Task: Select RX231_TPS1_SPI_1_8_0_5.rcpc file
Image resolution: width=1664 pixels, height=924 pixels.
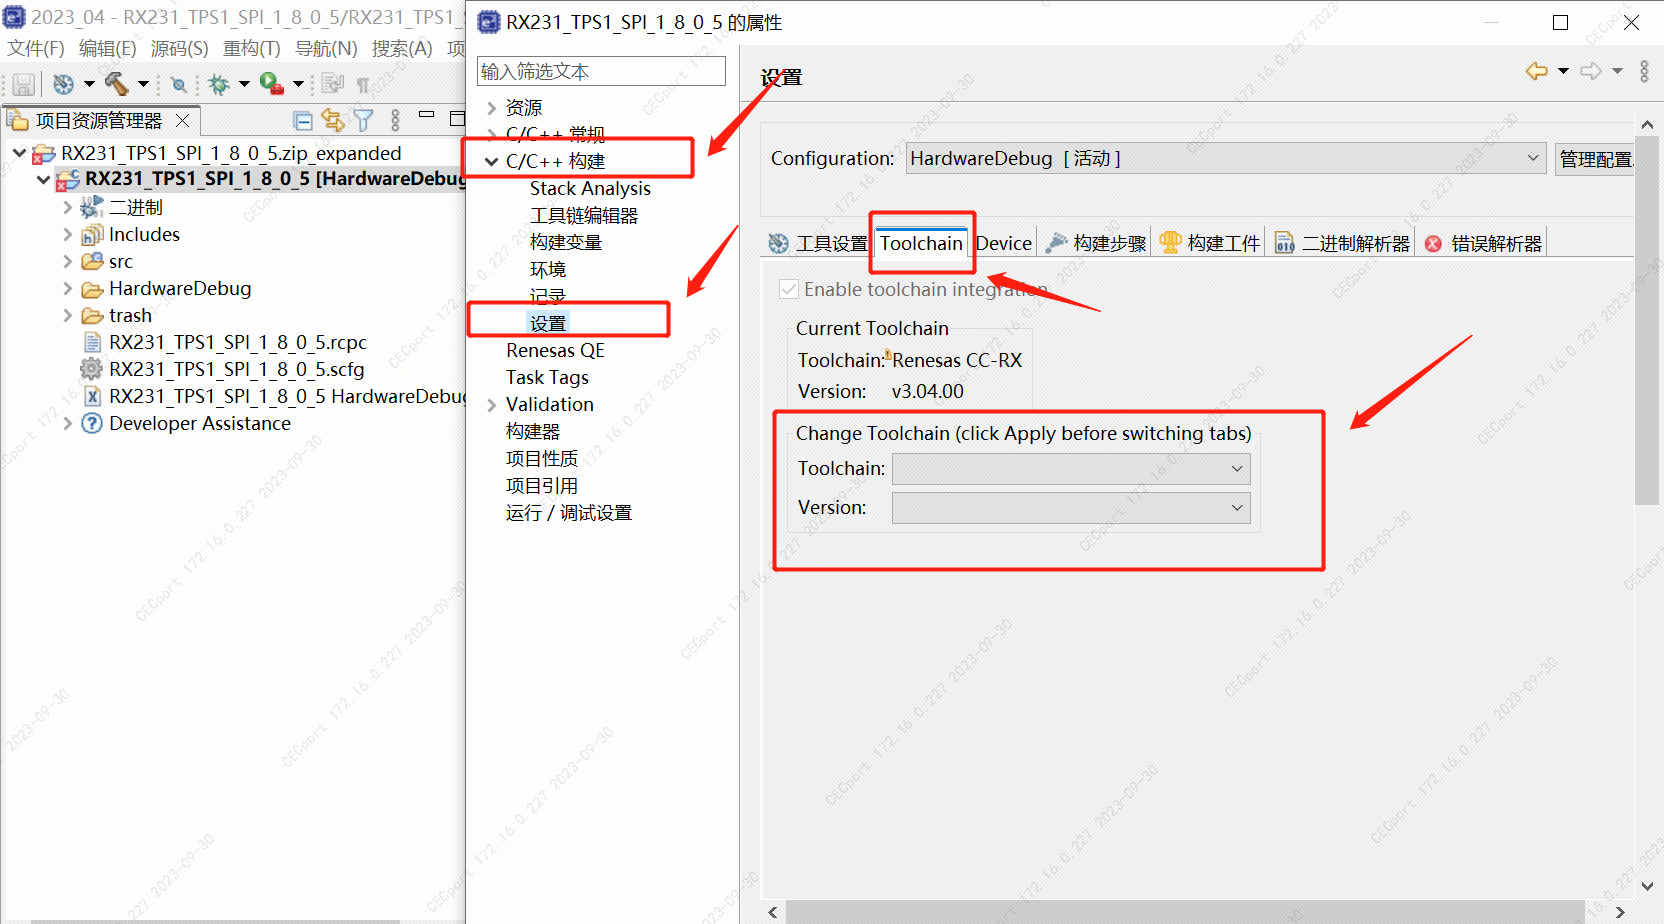Action: point(238,342)
